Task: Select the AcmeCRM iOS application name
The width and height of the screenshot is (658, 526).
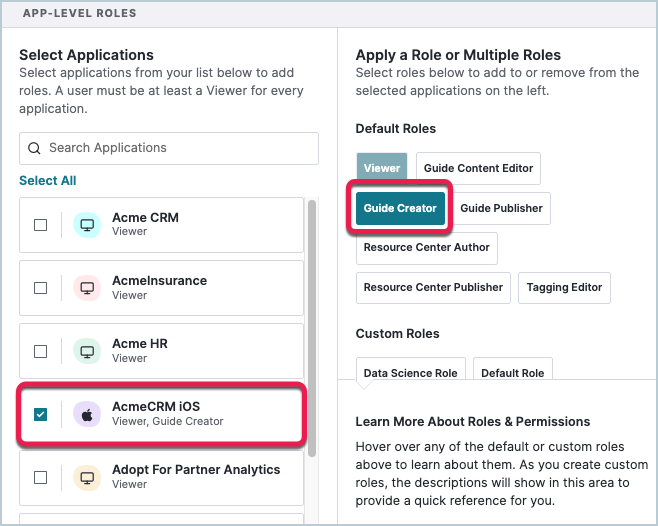Action: 156,406
